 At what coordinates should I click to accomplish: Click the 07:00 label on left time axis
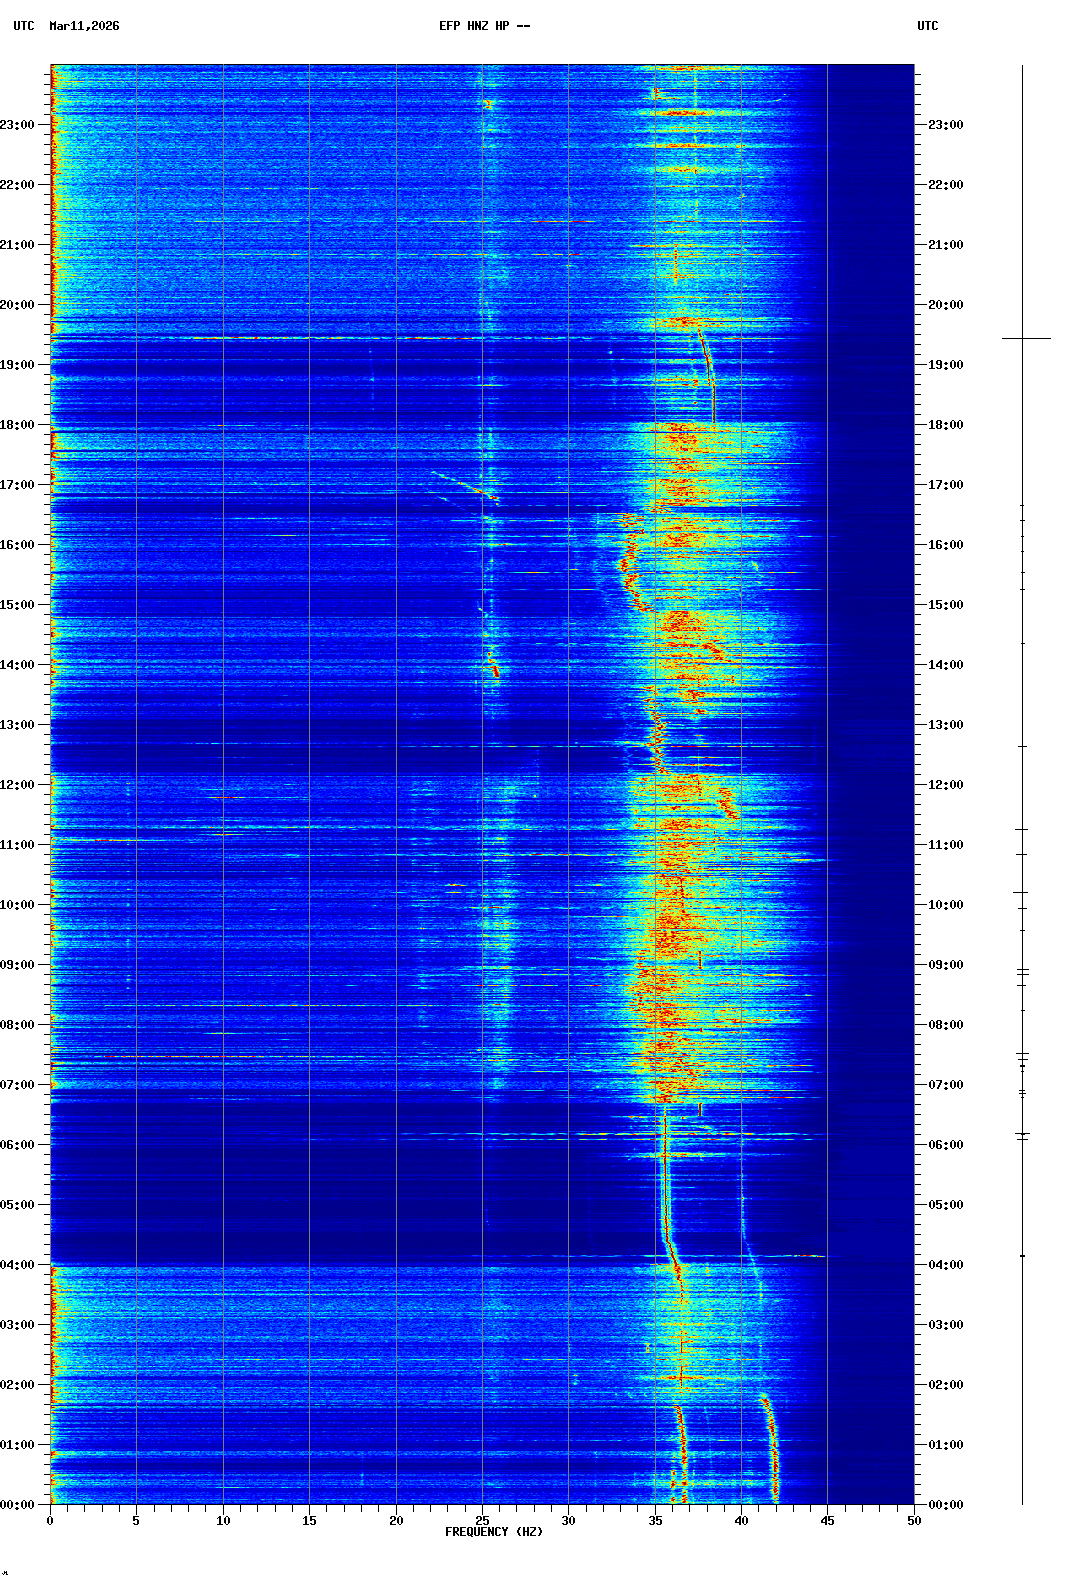pyautogui.click(x=17, y=1085)
